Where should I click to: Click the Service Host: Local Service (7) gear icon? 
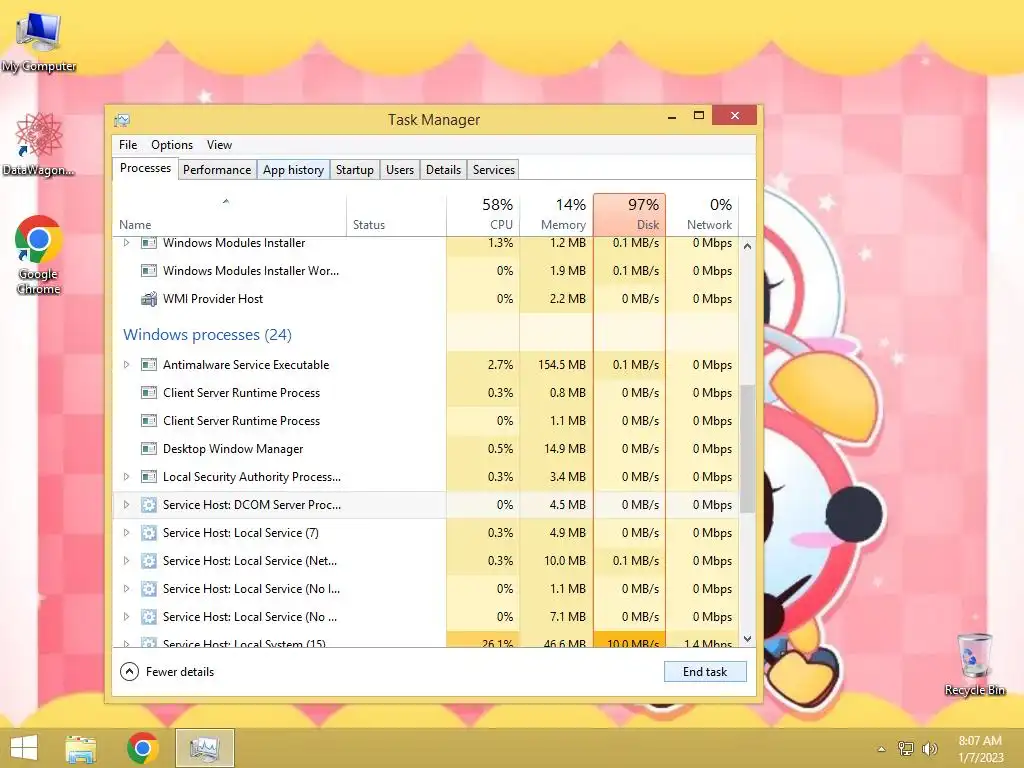coord(149,533)
